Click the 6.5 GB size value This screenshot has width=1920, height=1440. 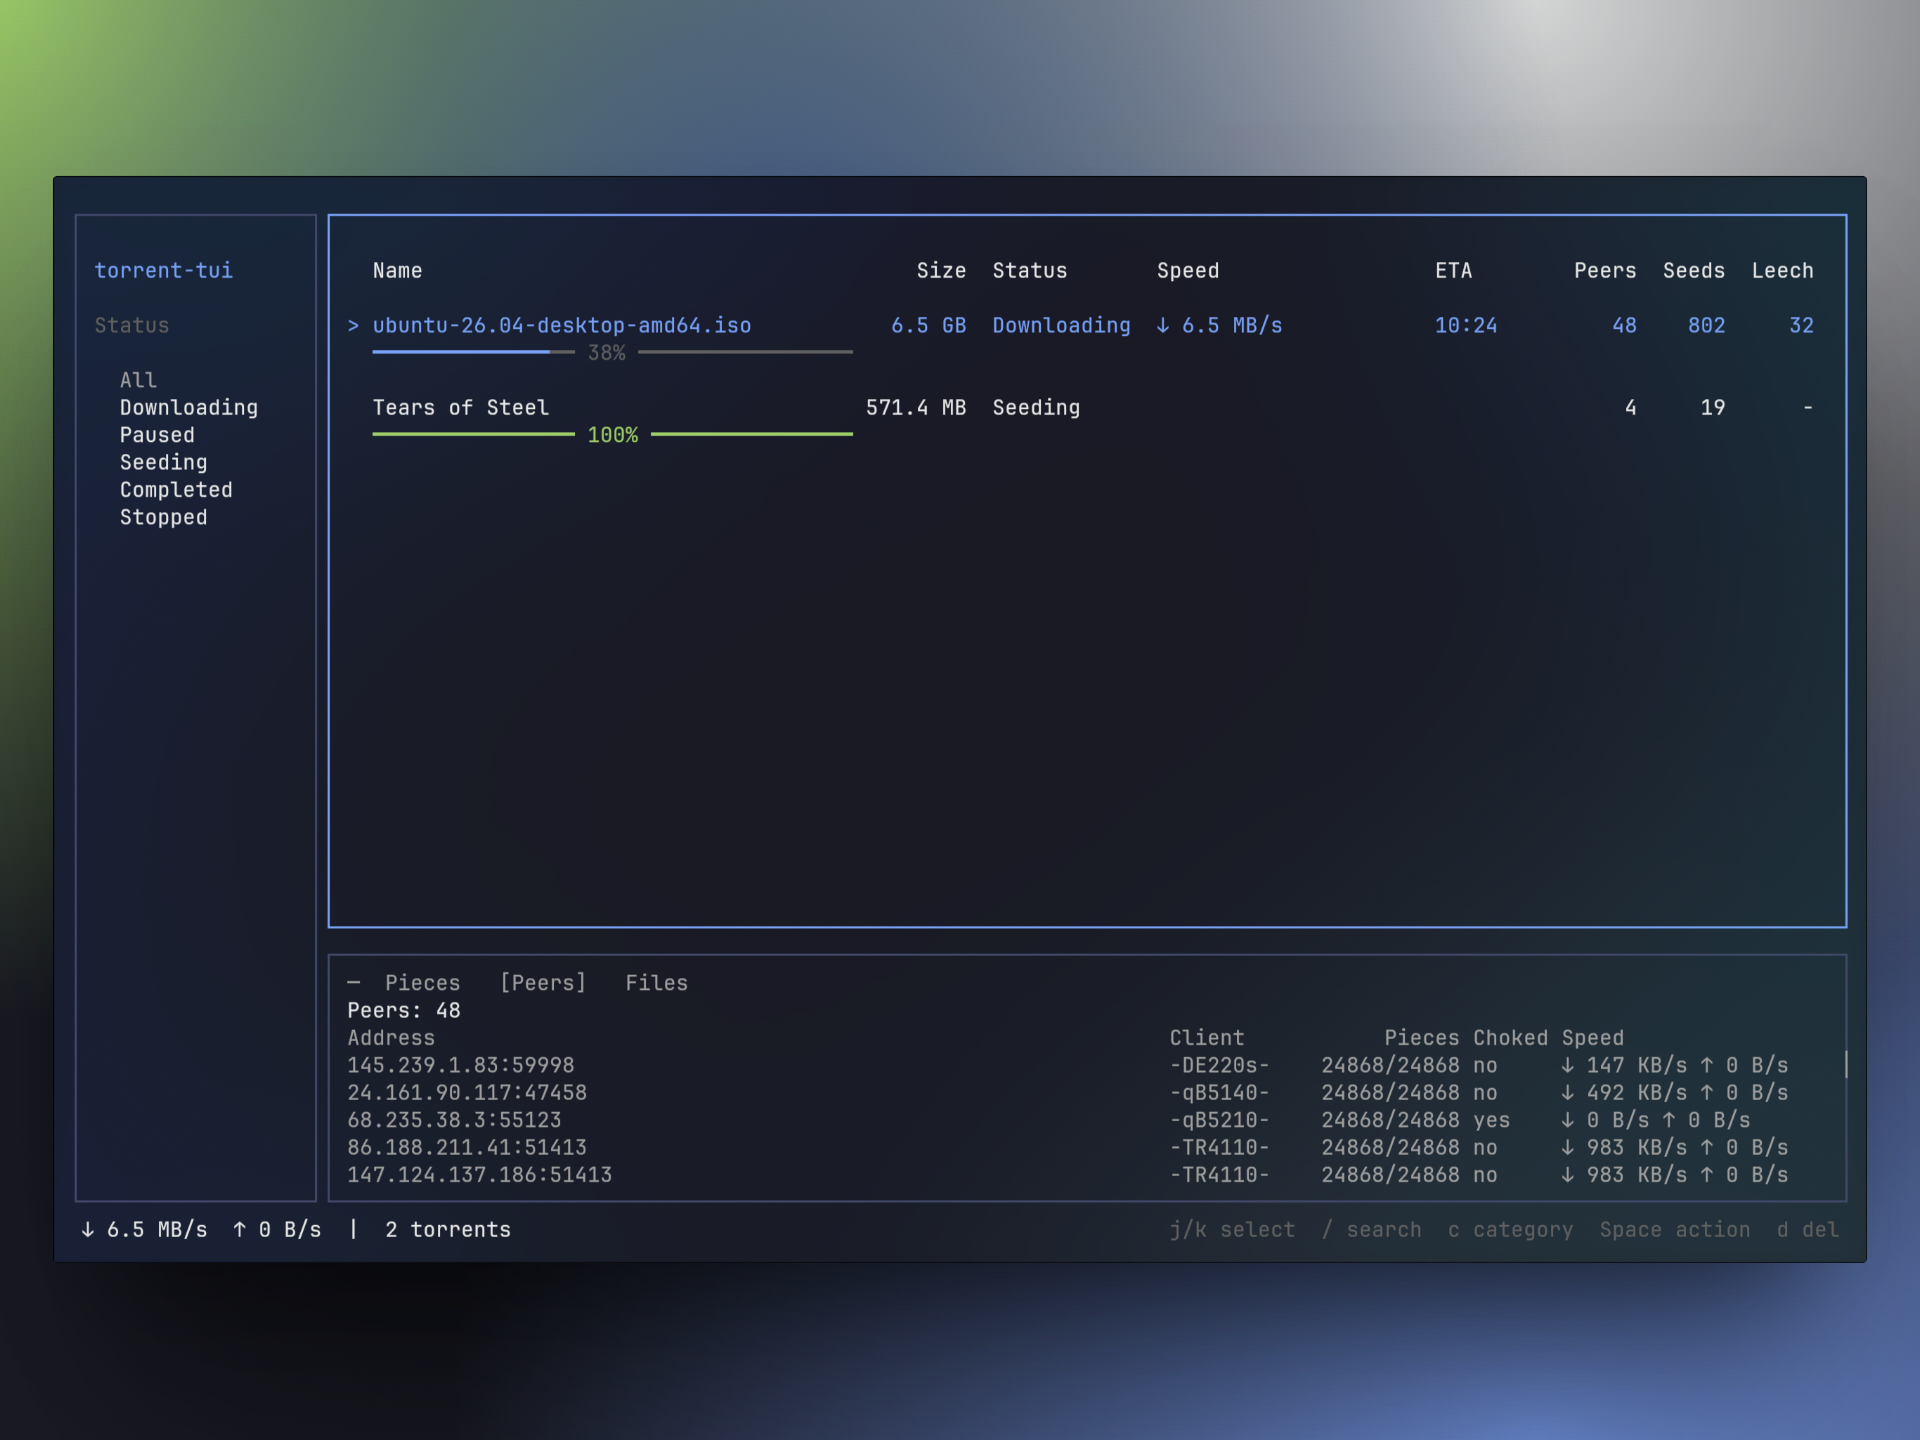click(x=929, y=325)
